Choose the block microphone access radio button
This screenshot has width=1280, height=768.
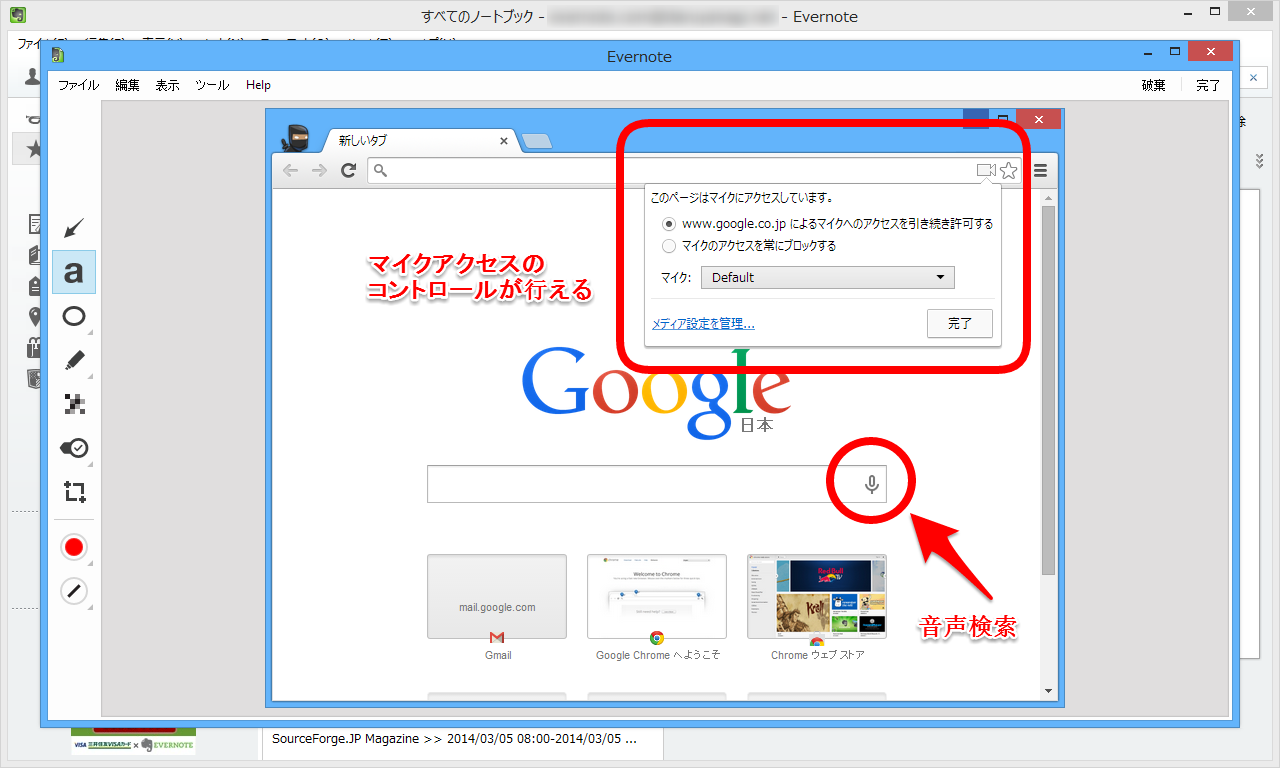(x=668, y=246)
